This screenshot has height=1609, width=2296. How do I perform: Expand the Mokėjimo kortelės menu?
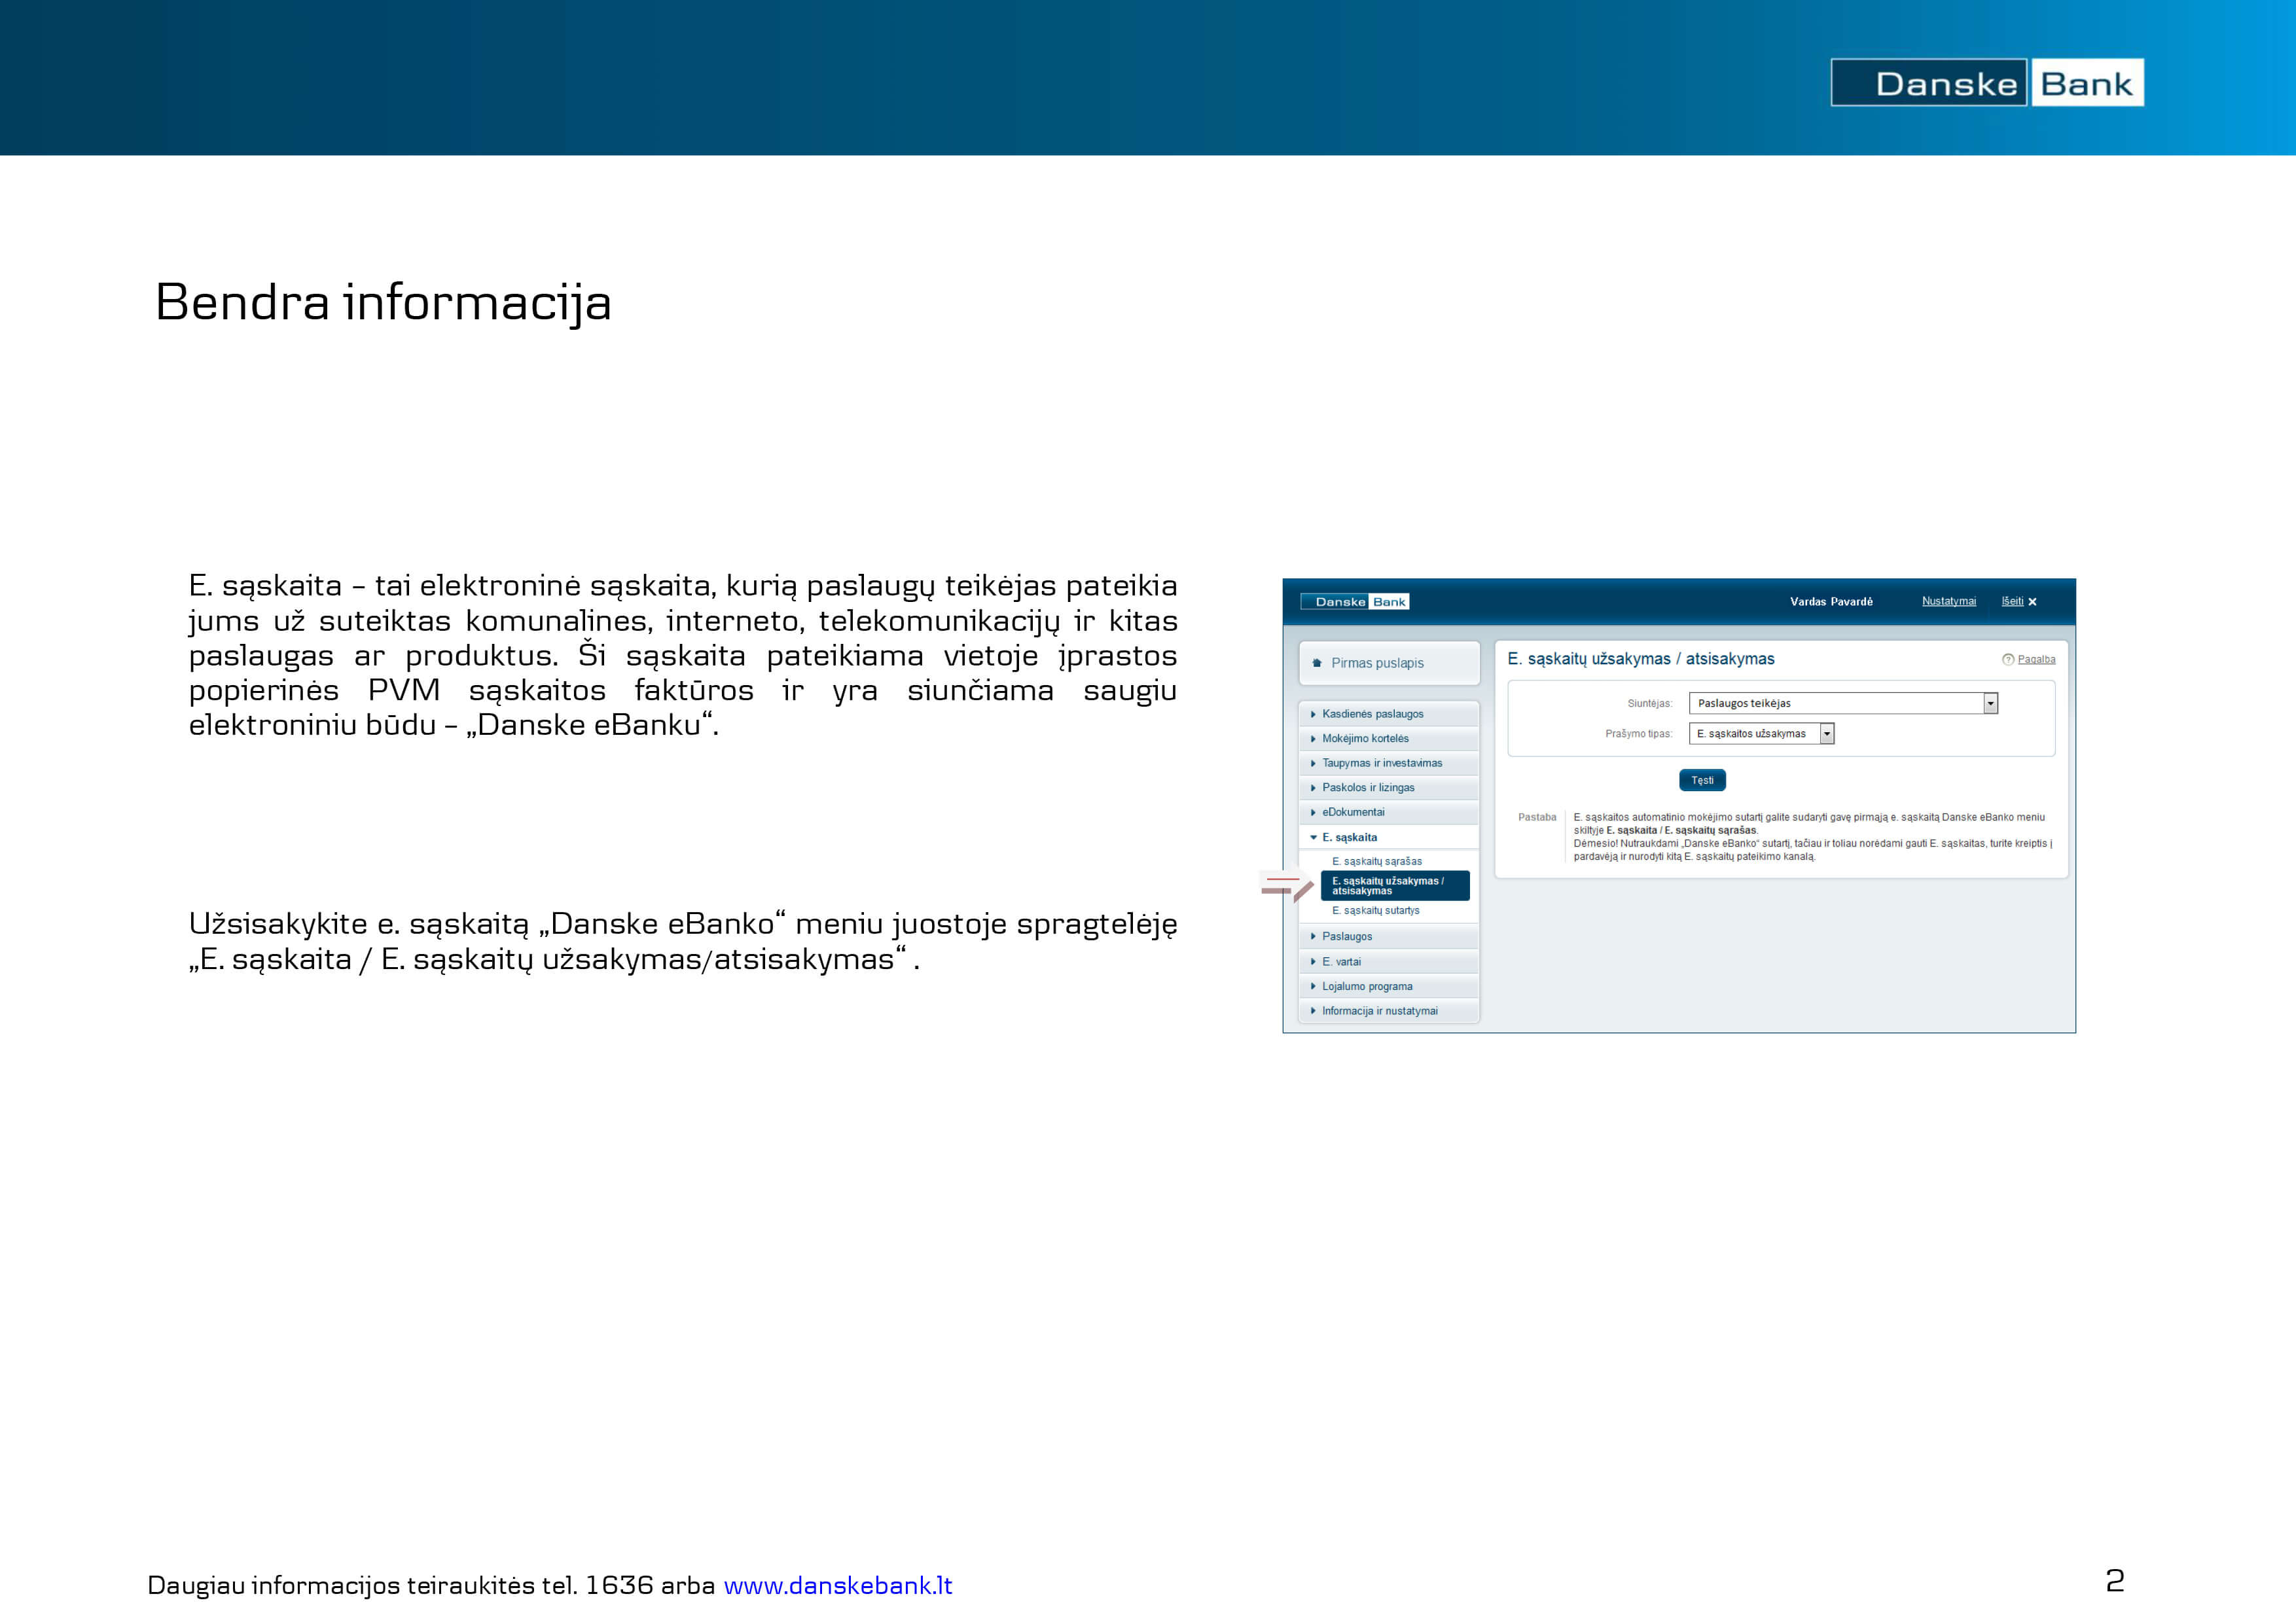pos(1388,738)
